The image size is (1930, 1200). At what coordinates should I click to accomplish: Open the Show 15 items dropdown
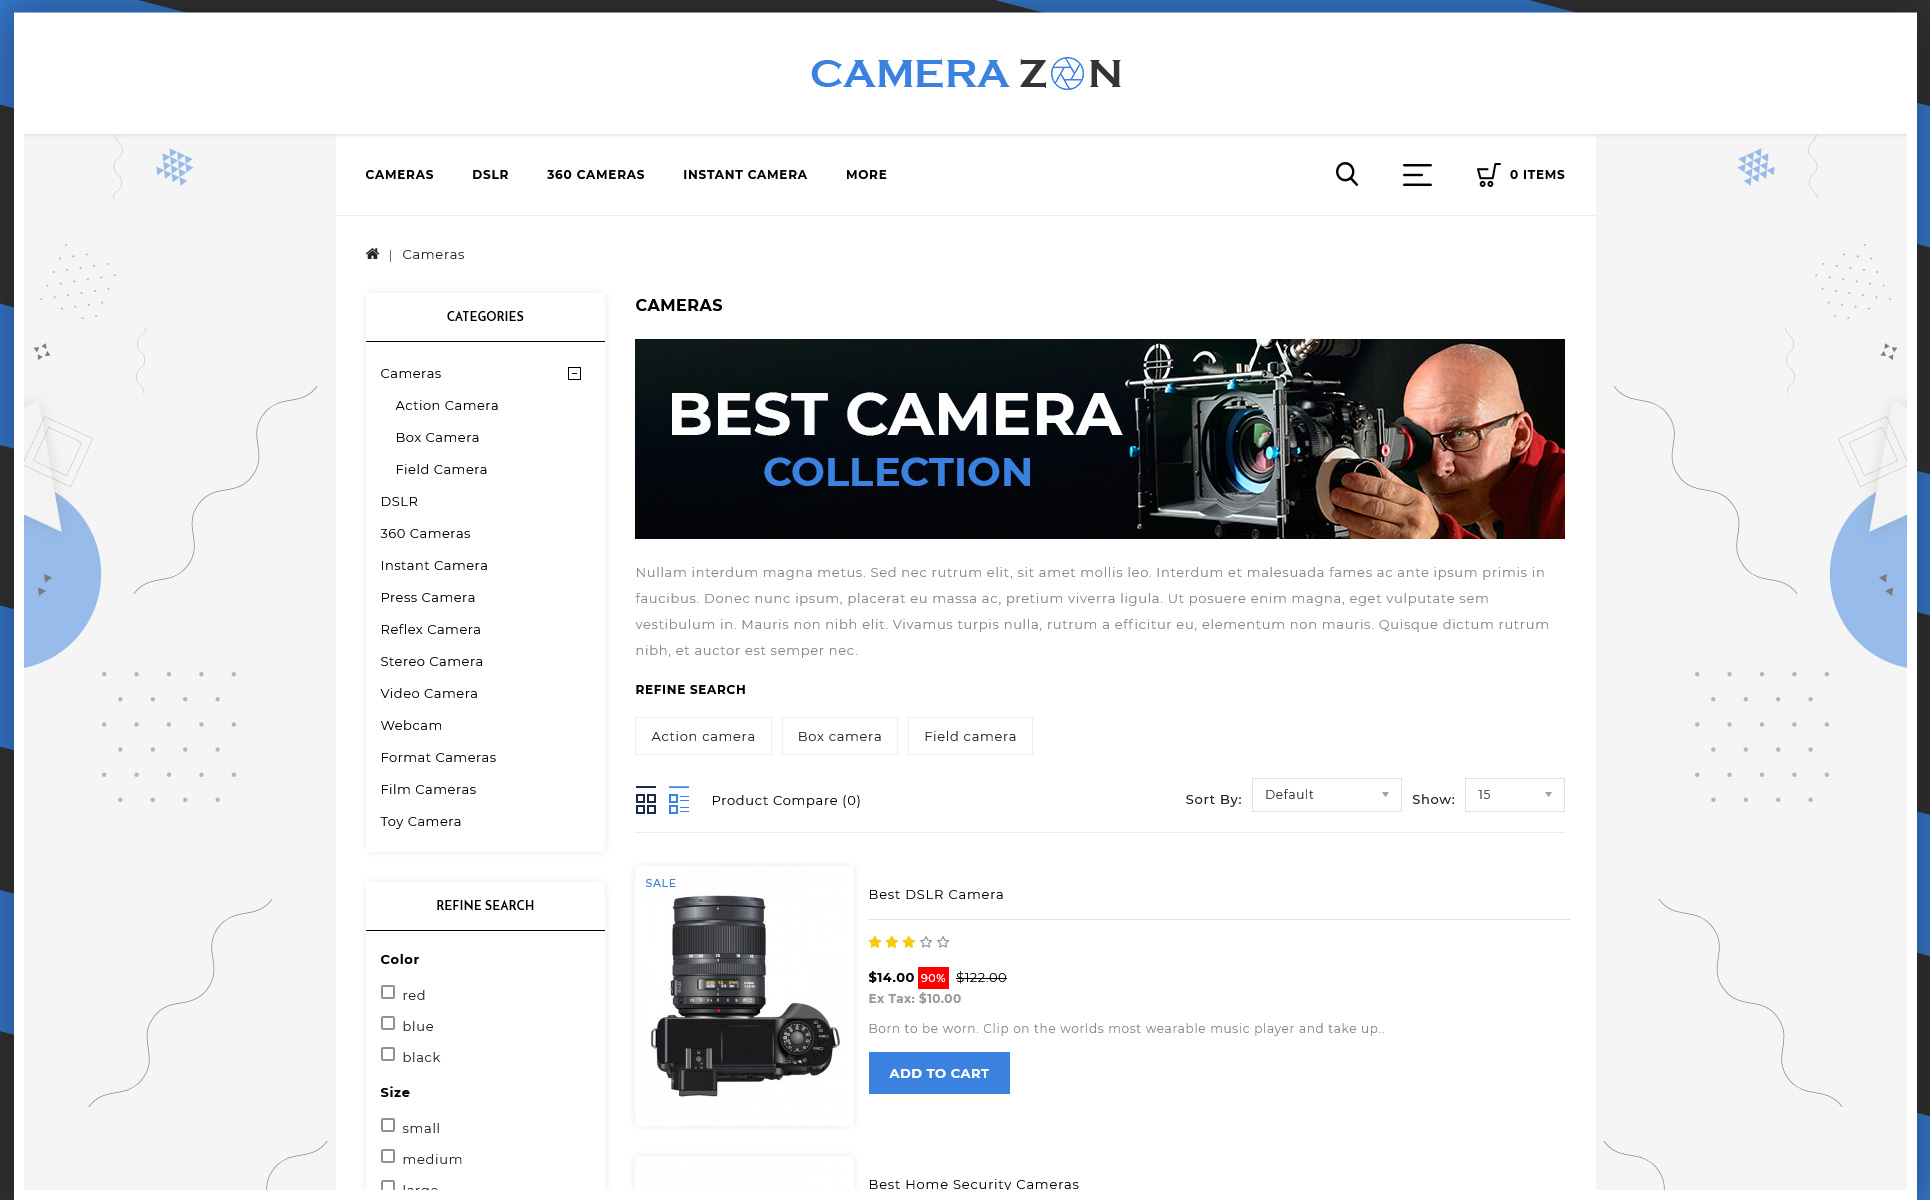pos(1514,795)
